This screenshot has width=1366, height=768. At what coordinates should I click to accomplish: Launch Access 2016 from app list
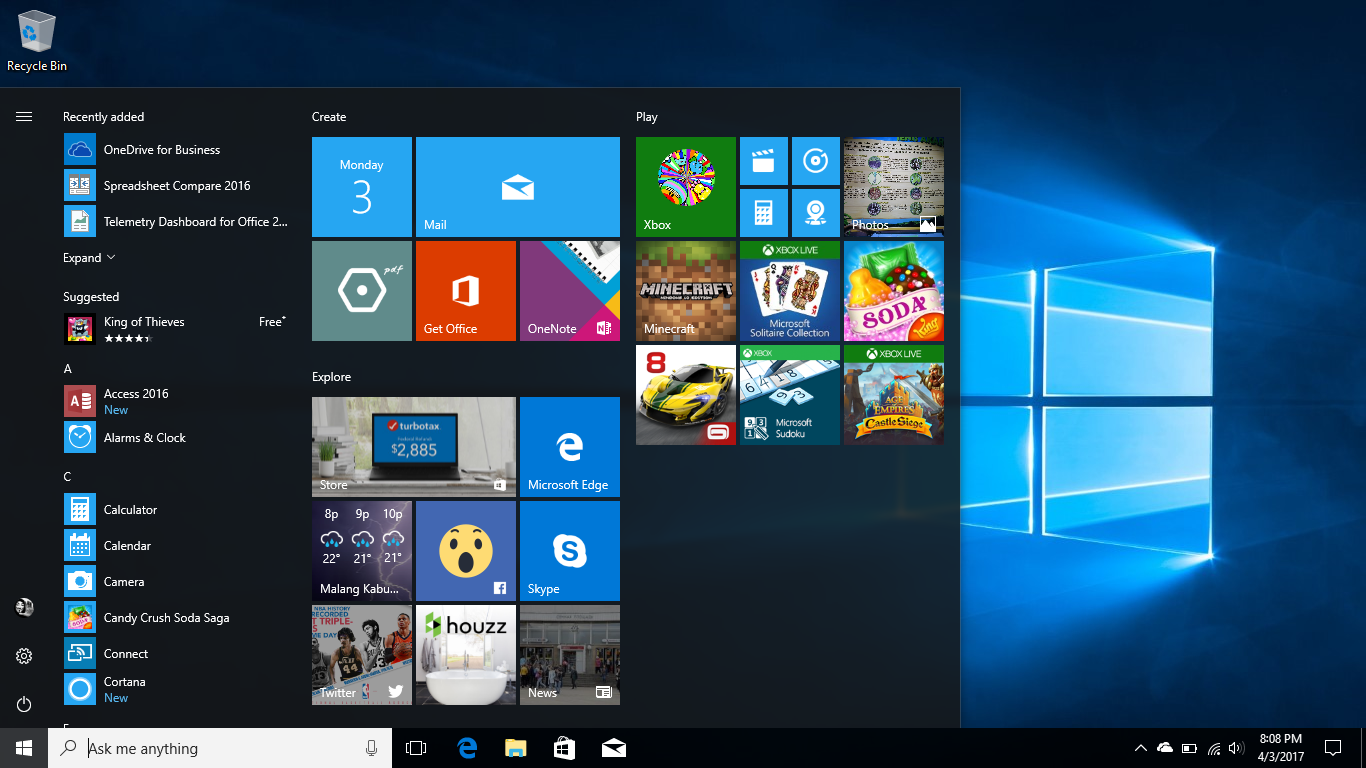coord(178,401)
